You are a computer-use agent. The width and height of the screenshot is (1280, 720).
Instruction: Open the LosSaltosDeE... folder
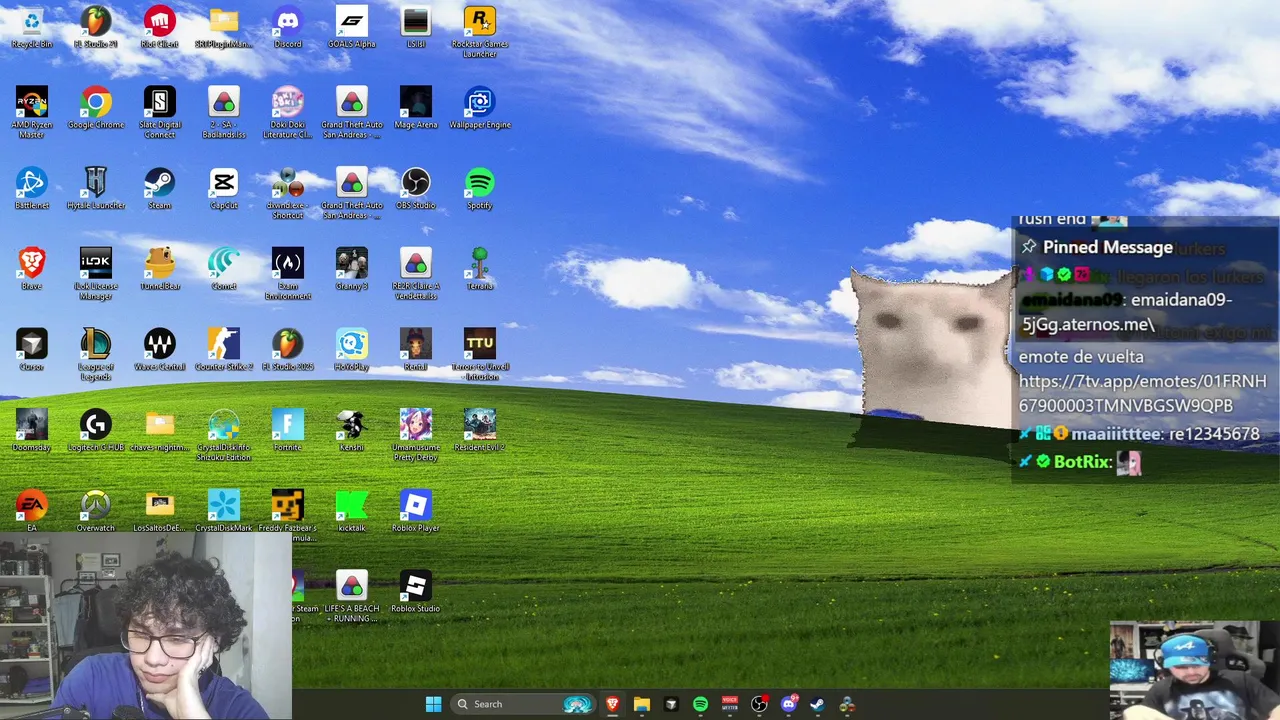click(x=160, y=511)
